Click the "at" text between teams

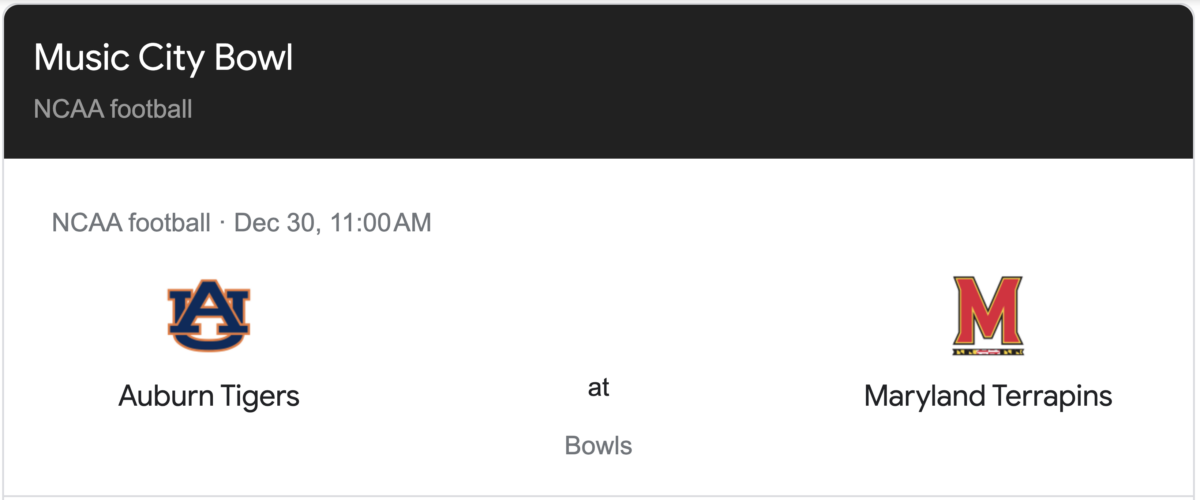click(598, 388)
